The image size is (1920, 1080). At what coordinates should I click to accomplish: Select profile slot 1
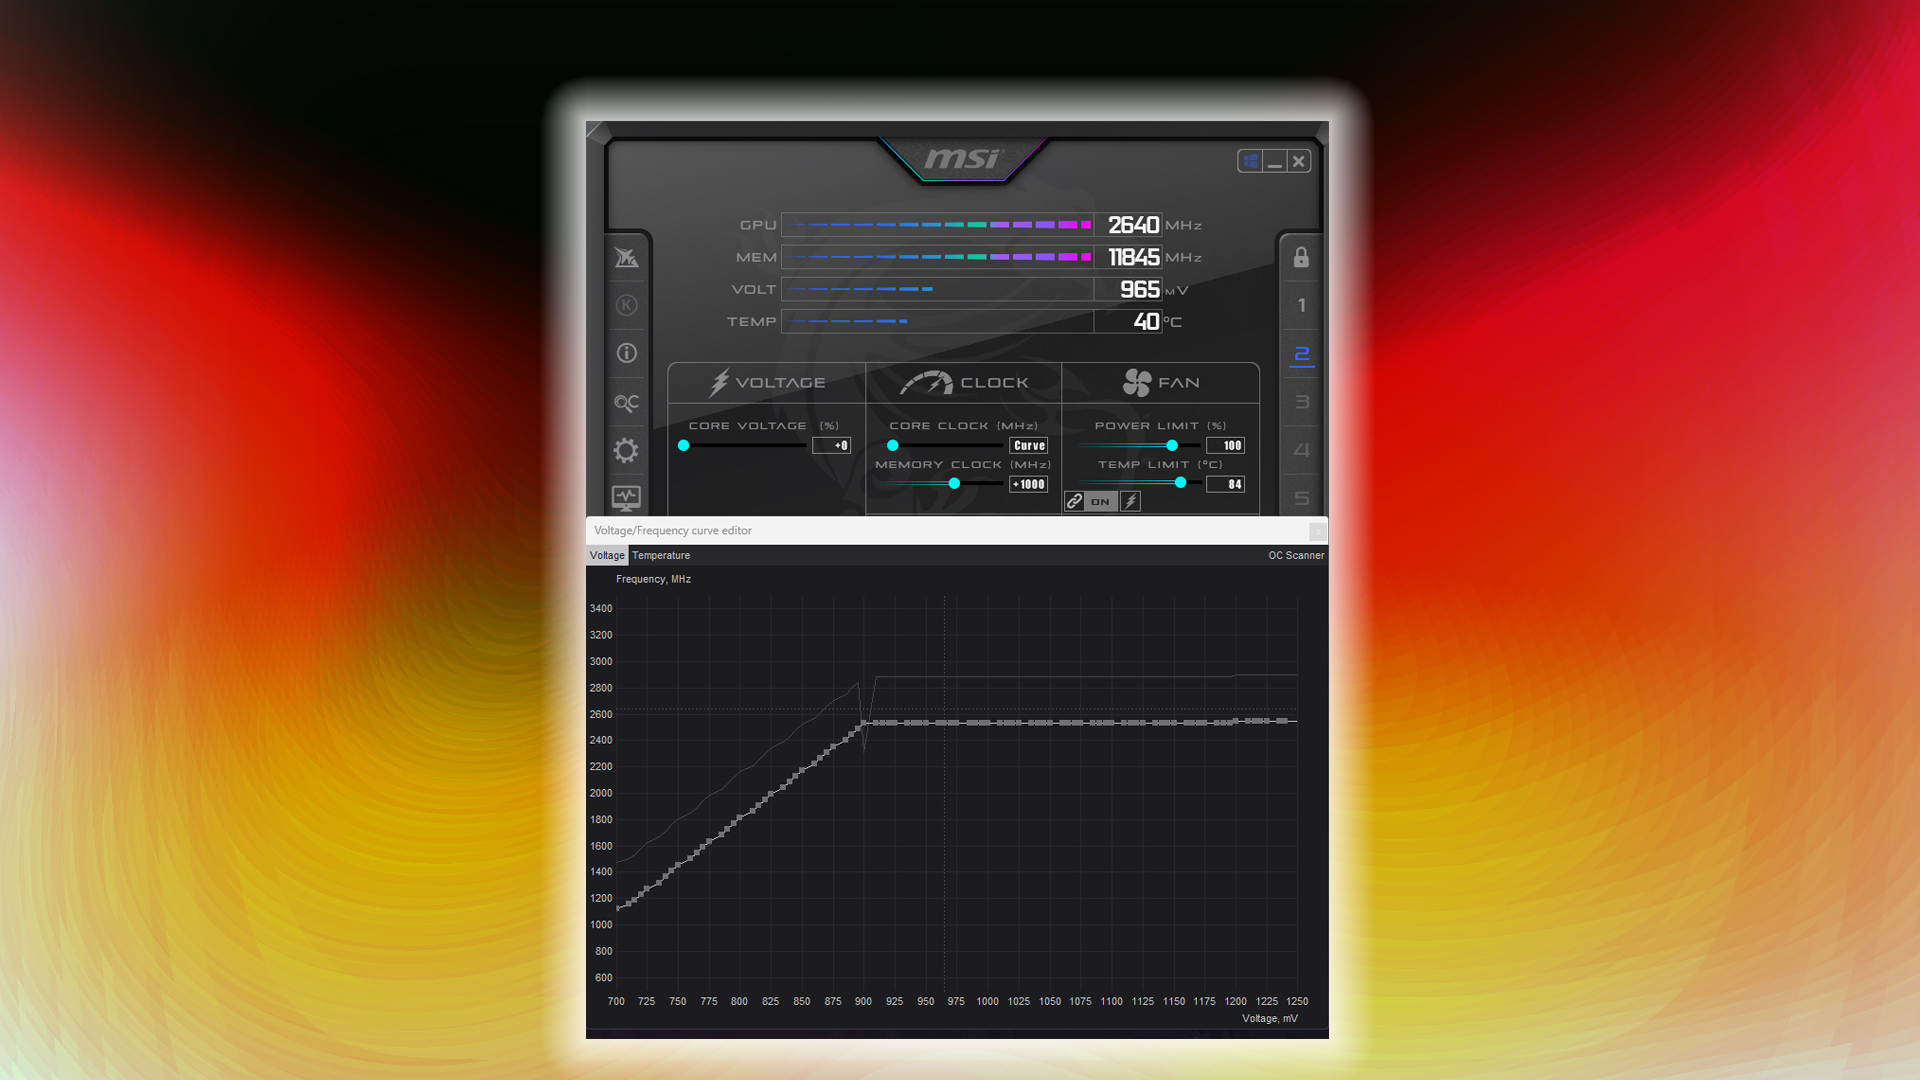pos(1301,305)
